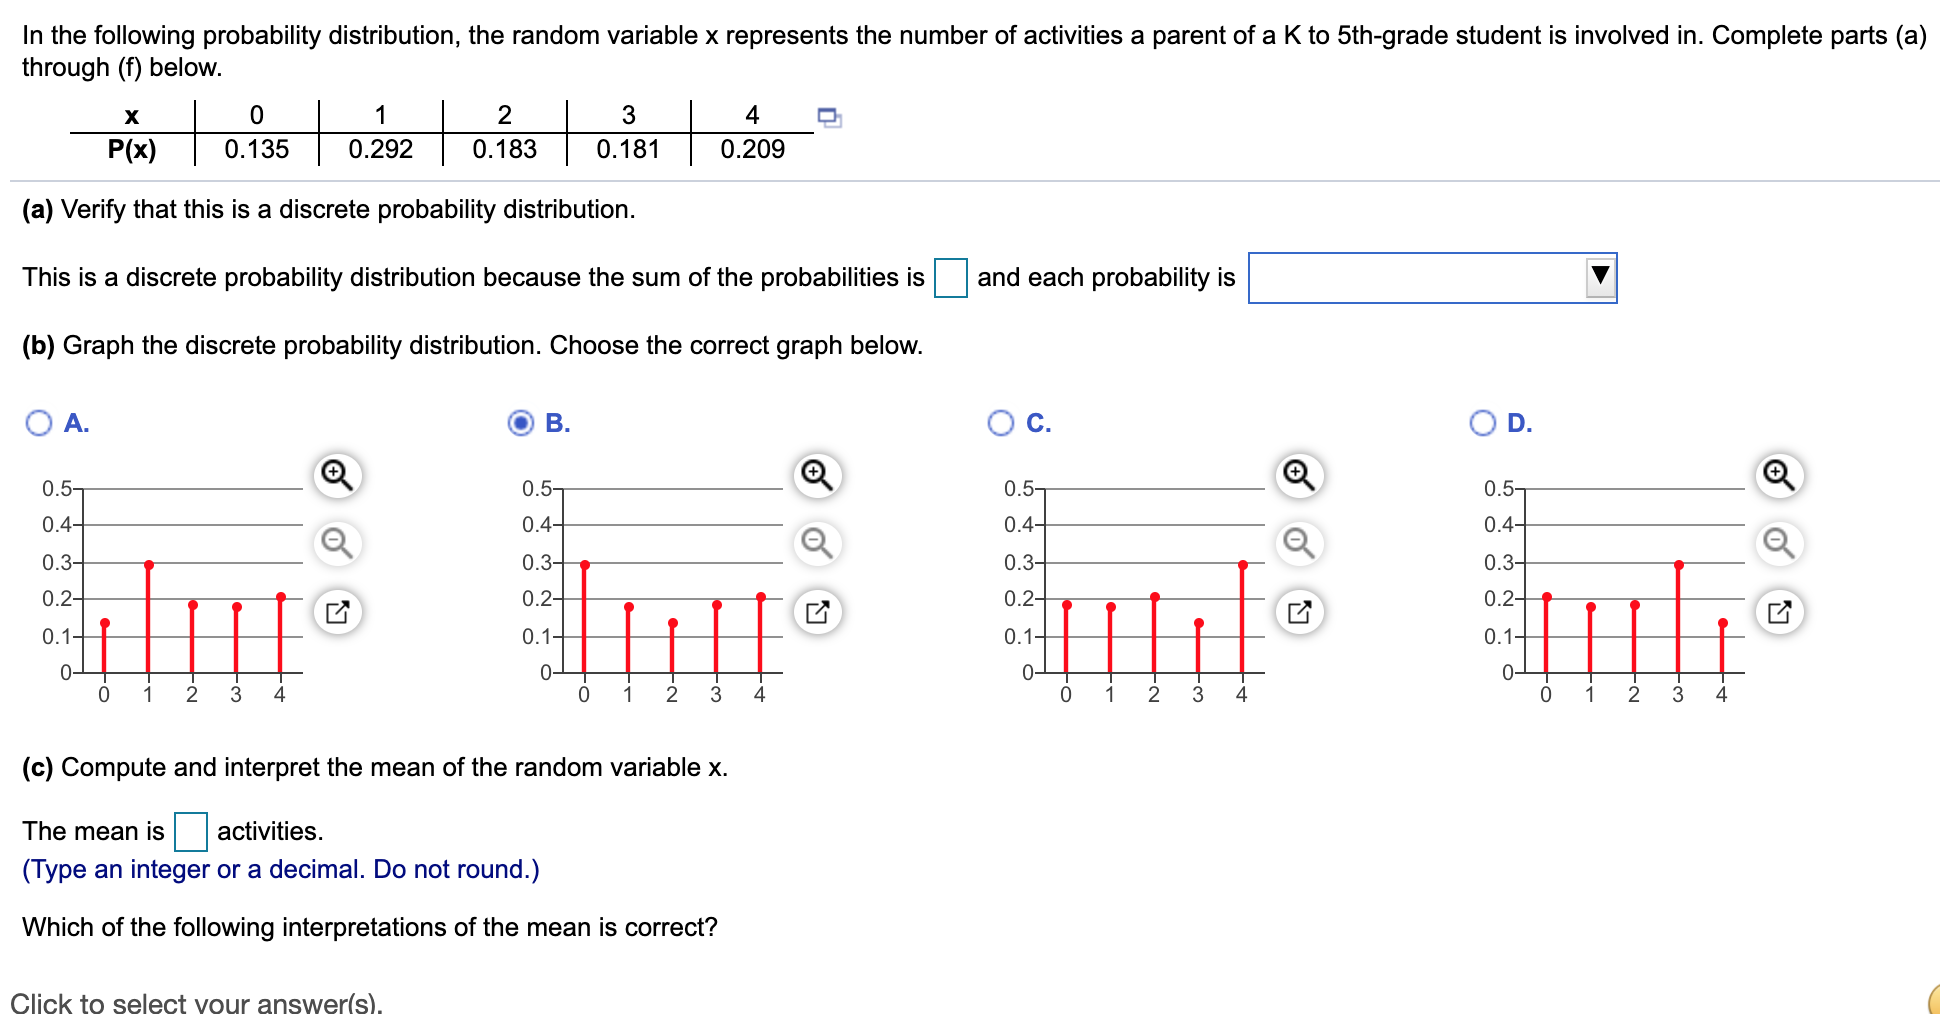Click the mean value input box

(189, 831)
